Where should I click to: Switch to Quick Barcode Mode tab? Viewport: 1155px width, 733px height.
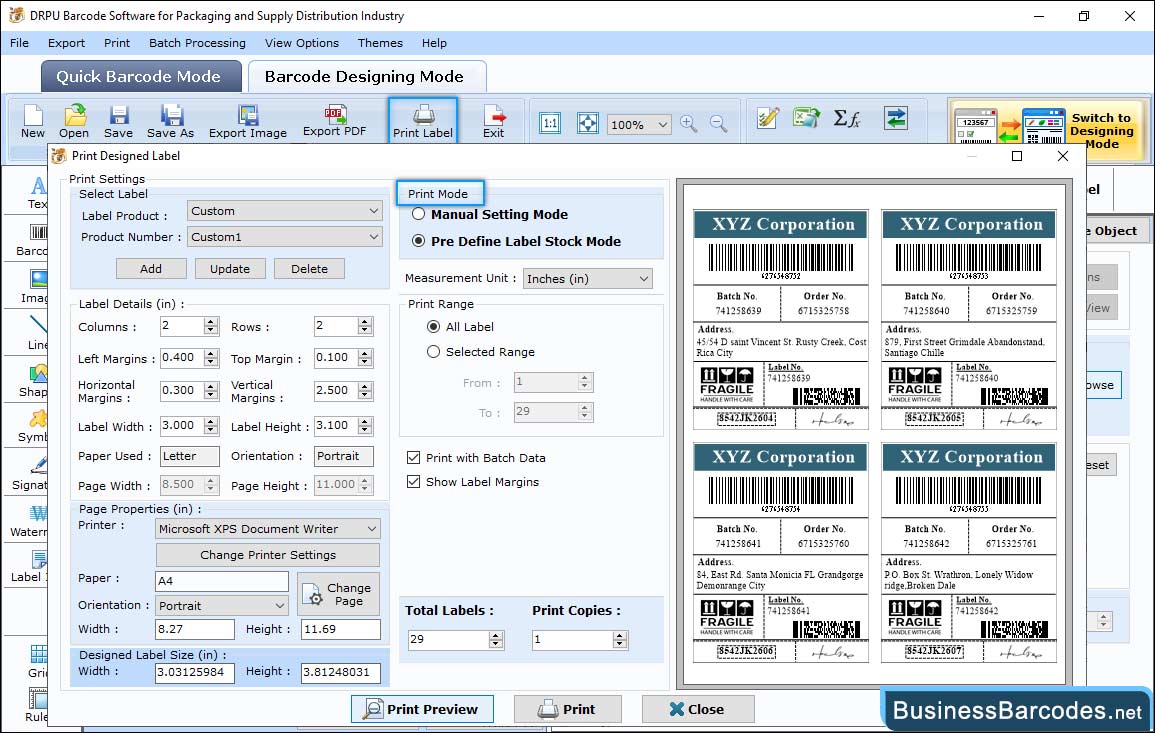pos(141,77)
